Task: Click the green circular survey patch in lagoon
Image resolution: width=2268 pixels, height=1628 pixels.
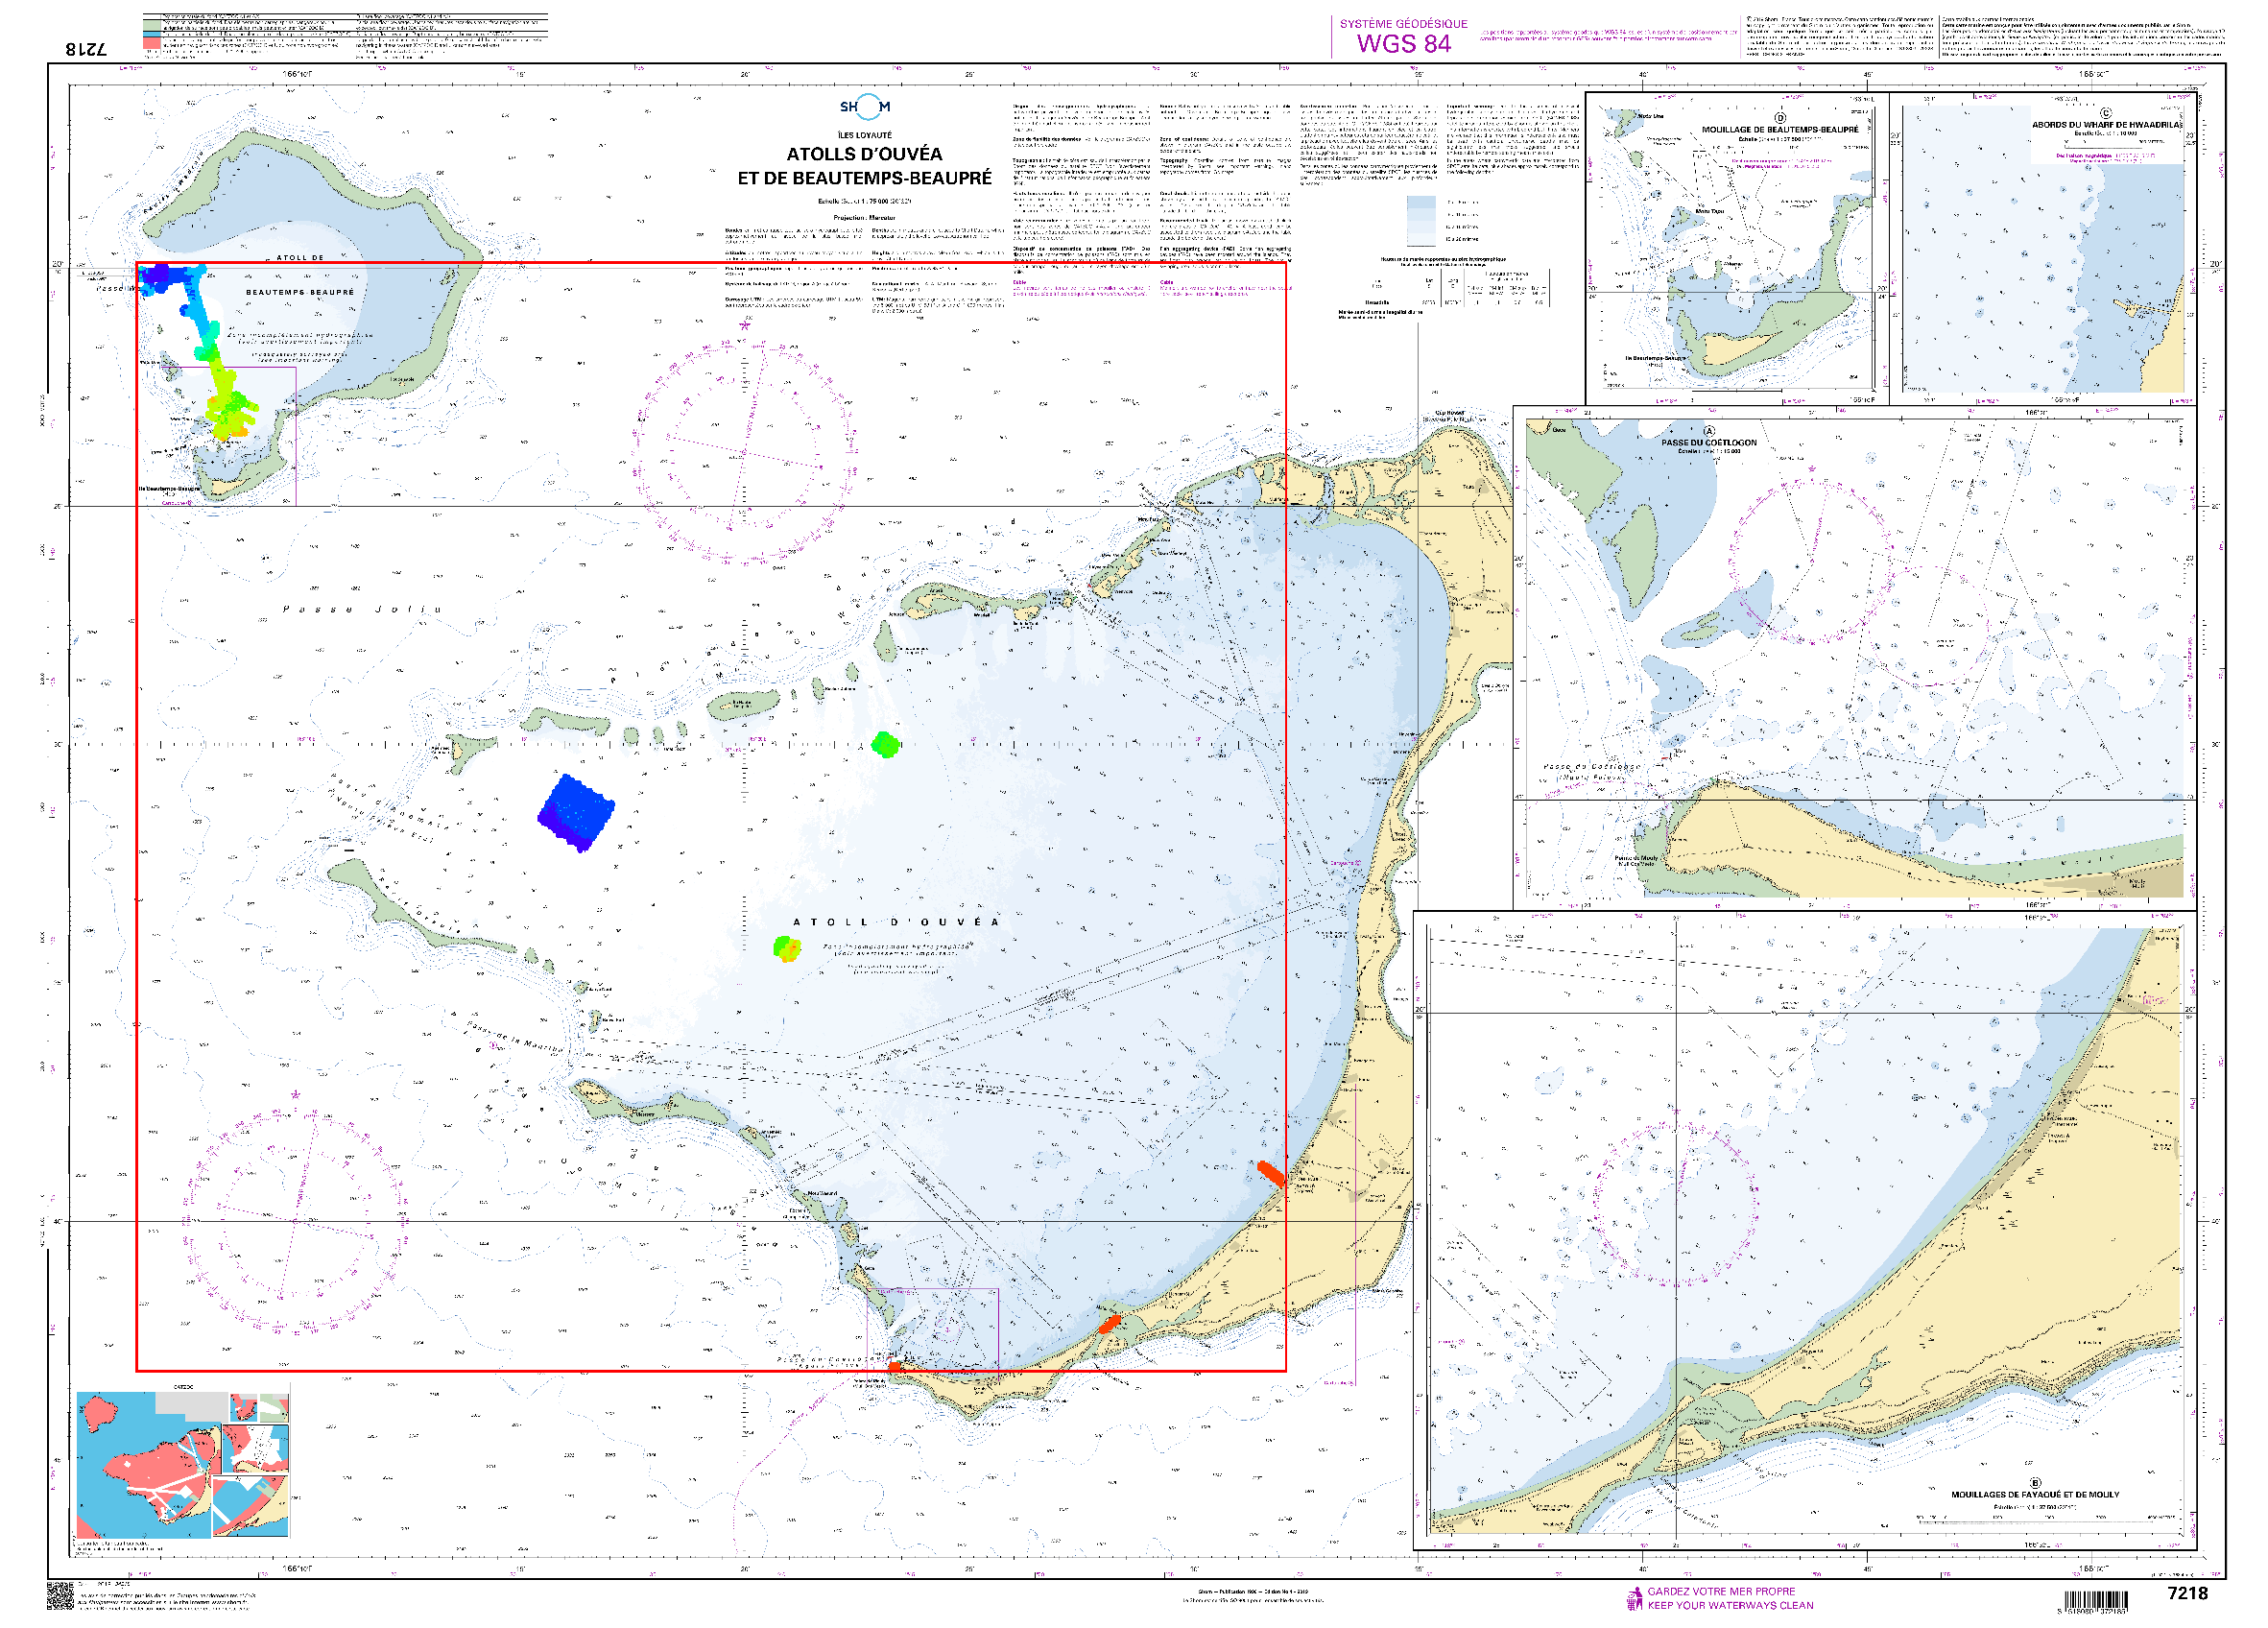Action: (885, 744)
